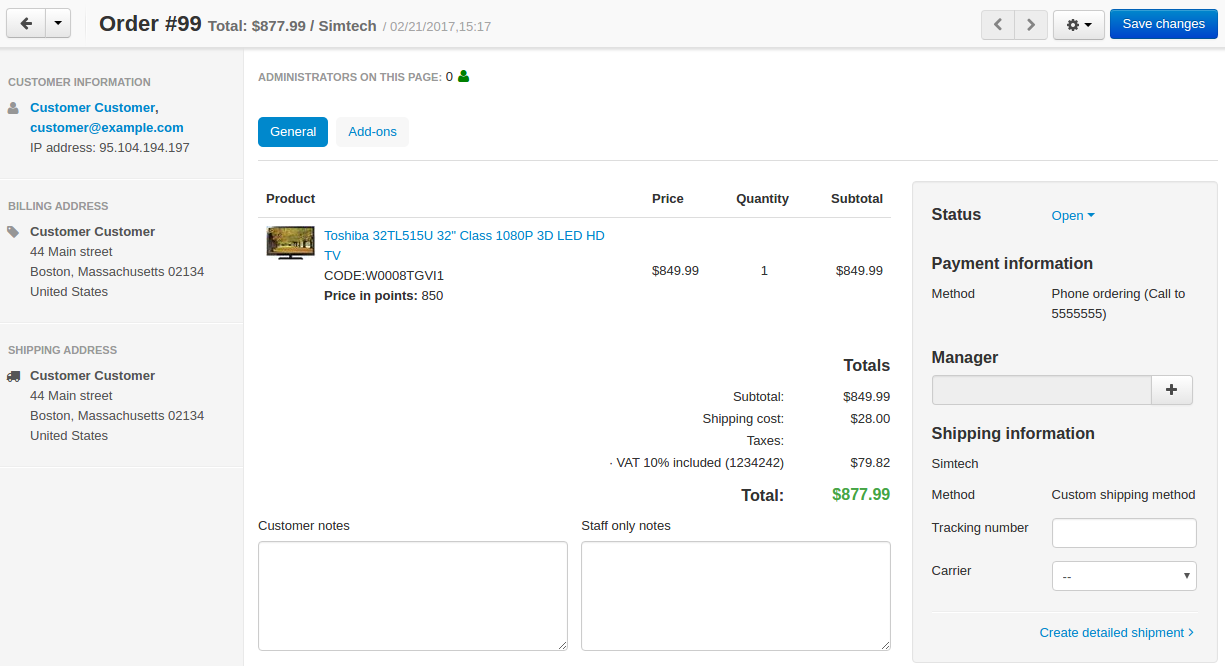Focus the Tracking number field
The height and width of the screenshot is (666, 1225).
click(x=1124, y=533)
